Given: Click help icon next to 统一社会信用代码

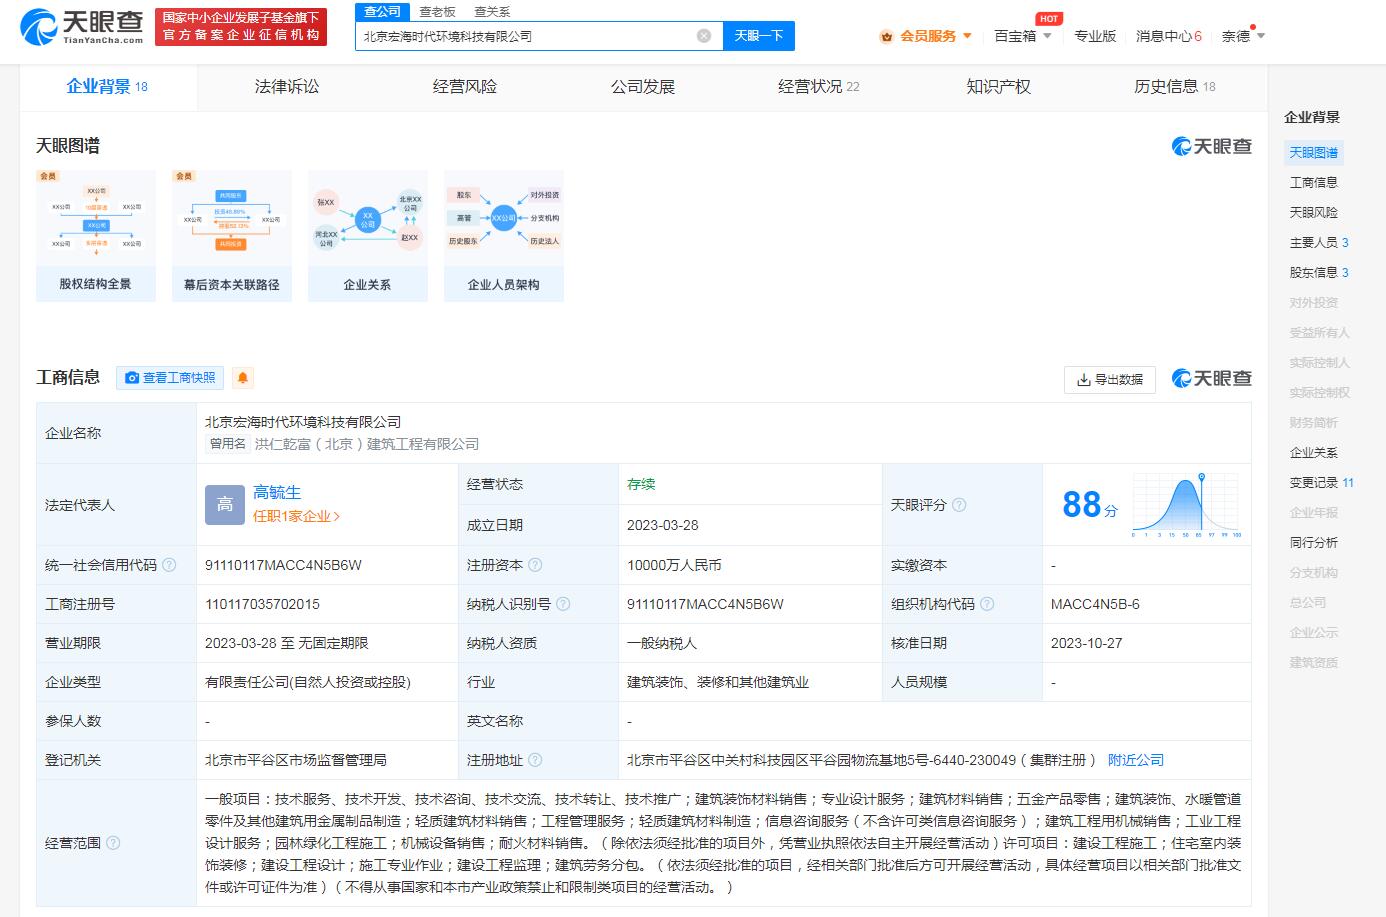Looking at the screenshot, I should [169, 565].
